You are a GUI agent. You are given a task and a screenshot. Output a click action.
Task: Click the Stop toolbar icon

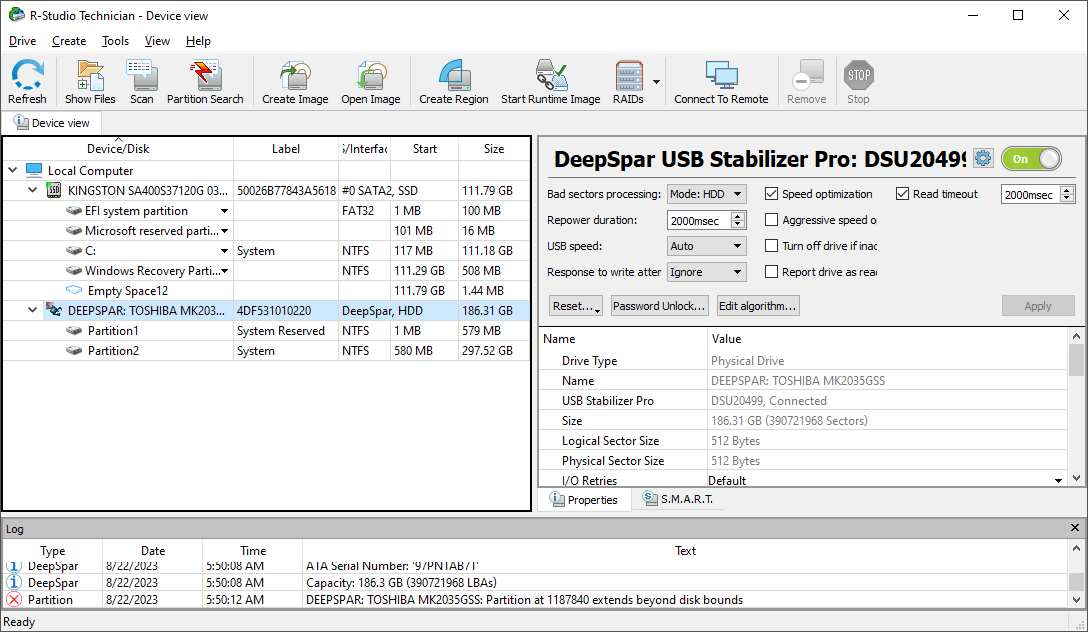[858, 75]
